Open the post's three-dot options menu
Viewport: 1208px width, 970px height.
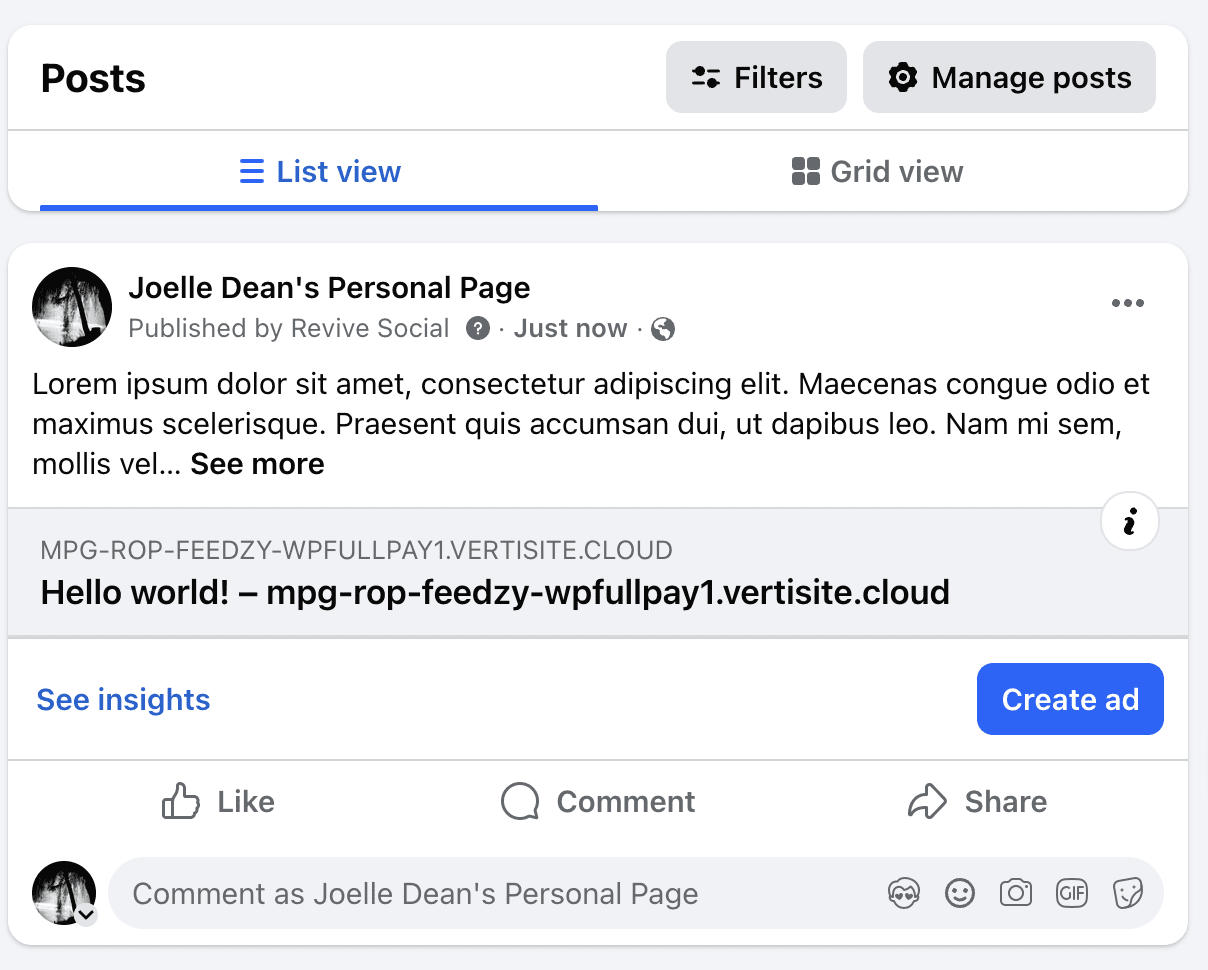coord(1128,304)
